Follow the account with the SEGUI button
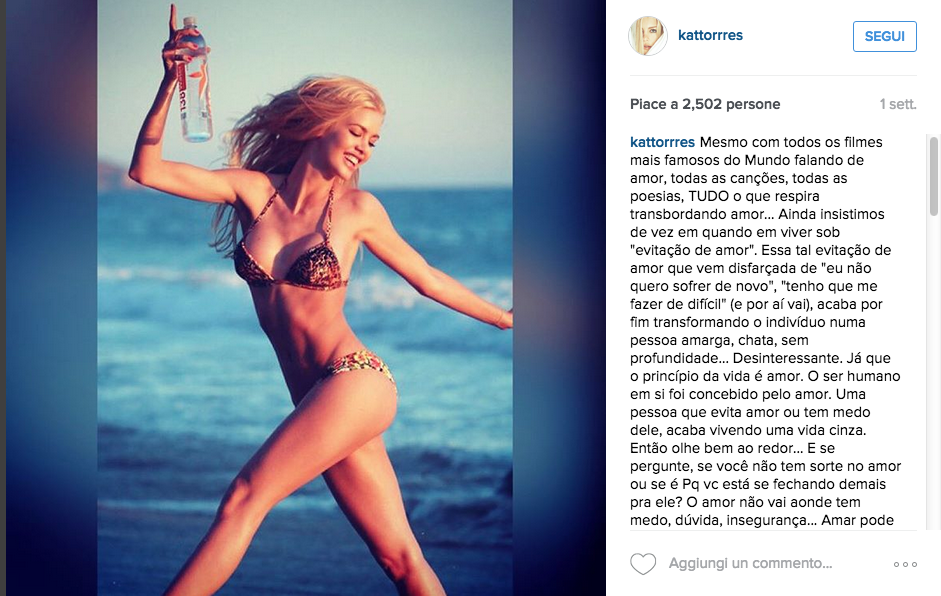This screenshot has width=941, height=596. pyautogui.click(x=885, y=36)
